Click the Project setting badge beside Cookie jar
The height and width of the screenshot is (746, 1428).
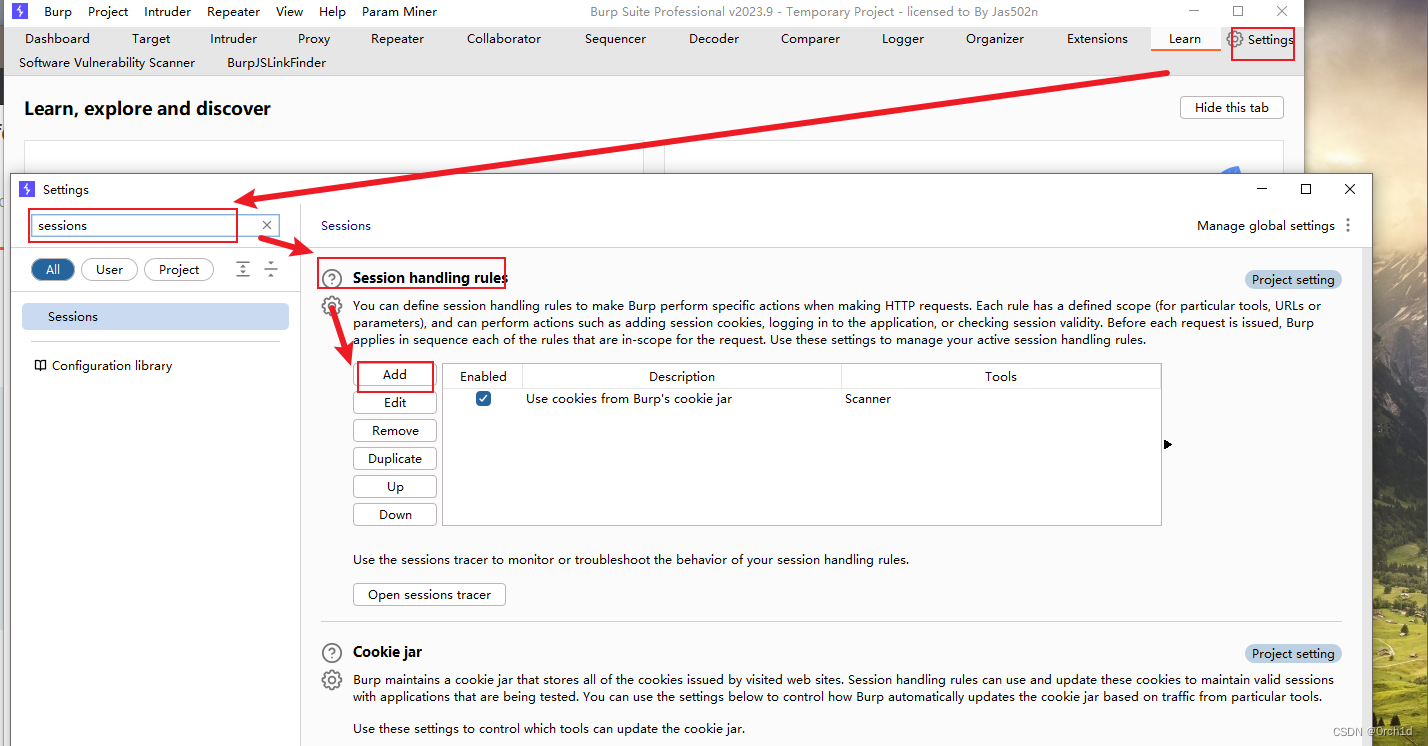pos(1293,654)
